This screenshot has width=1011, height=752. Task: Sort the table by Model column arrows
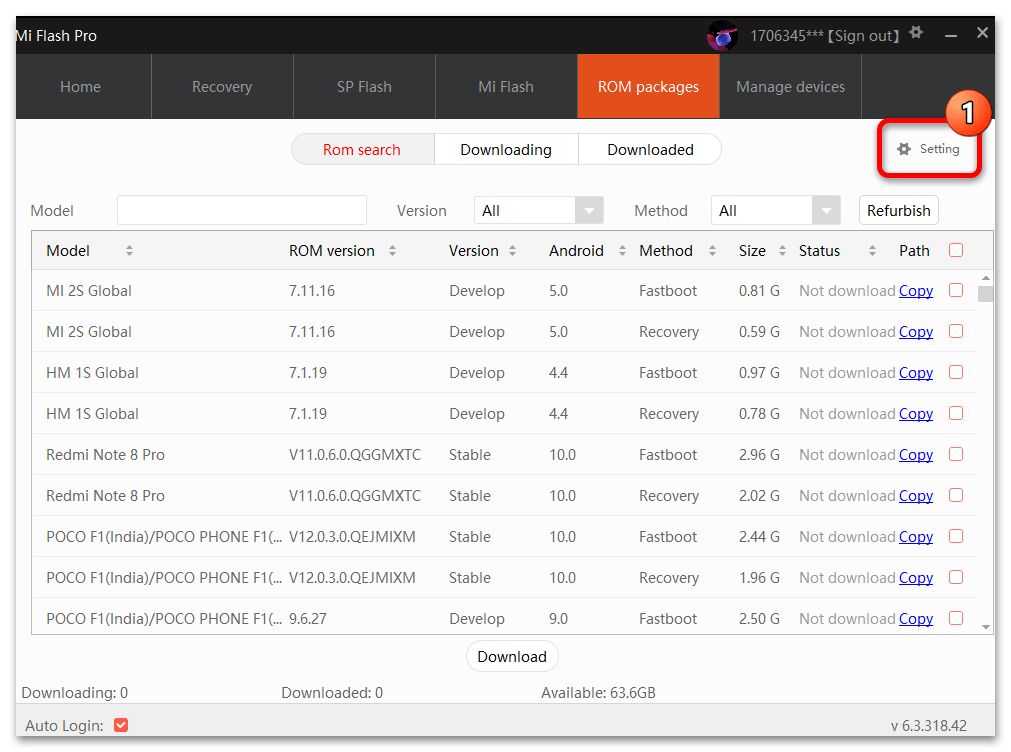(x=130, y=250)
